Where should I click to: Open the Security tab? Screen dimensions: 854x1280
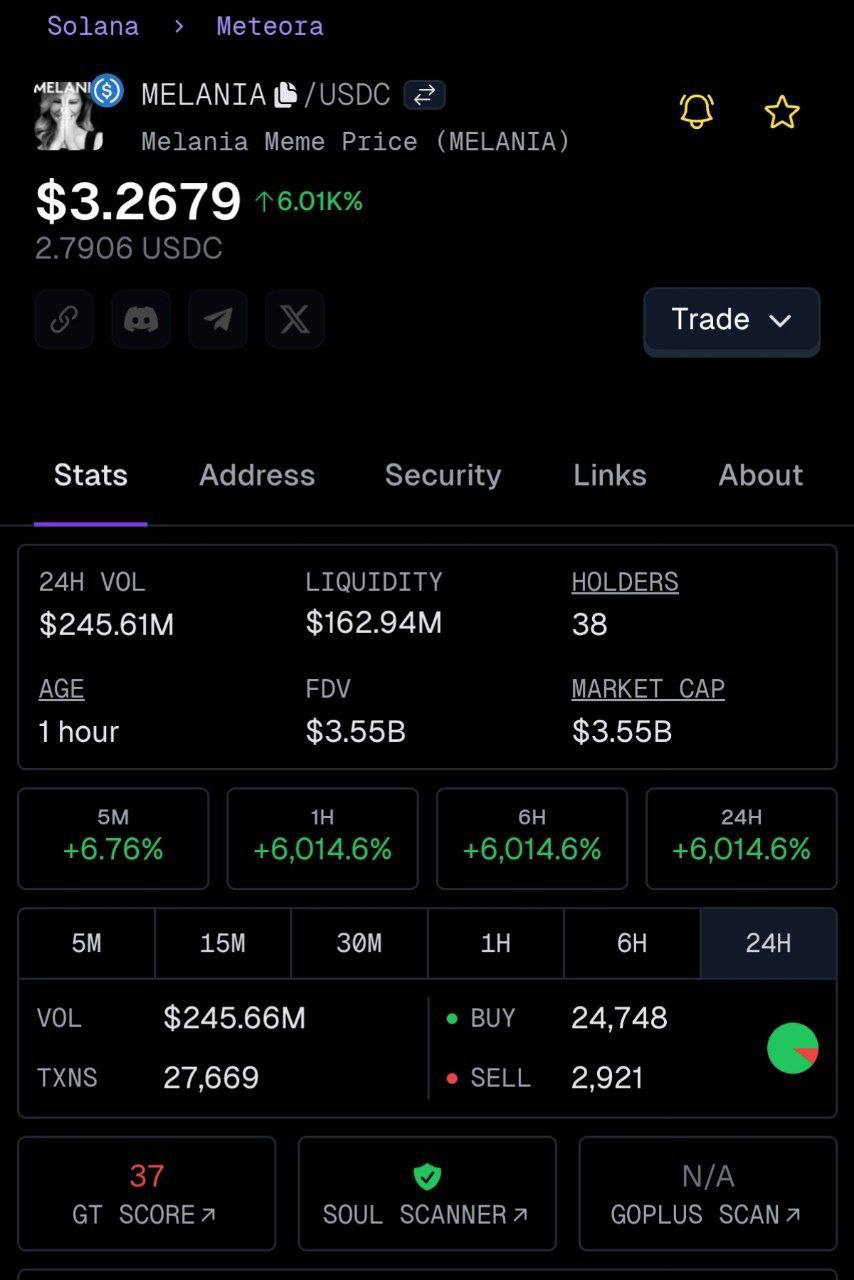443,475
